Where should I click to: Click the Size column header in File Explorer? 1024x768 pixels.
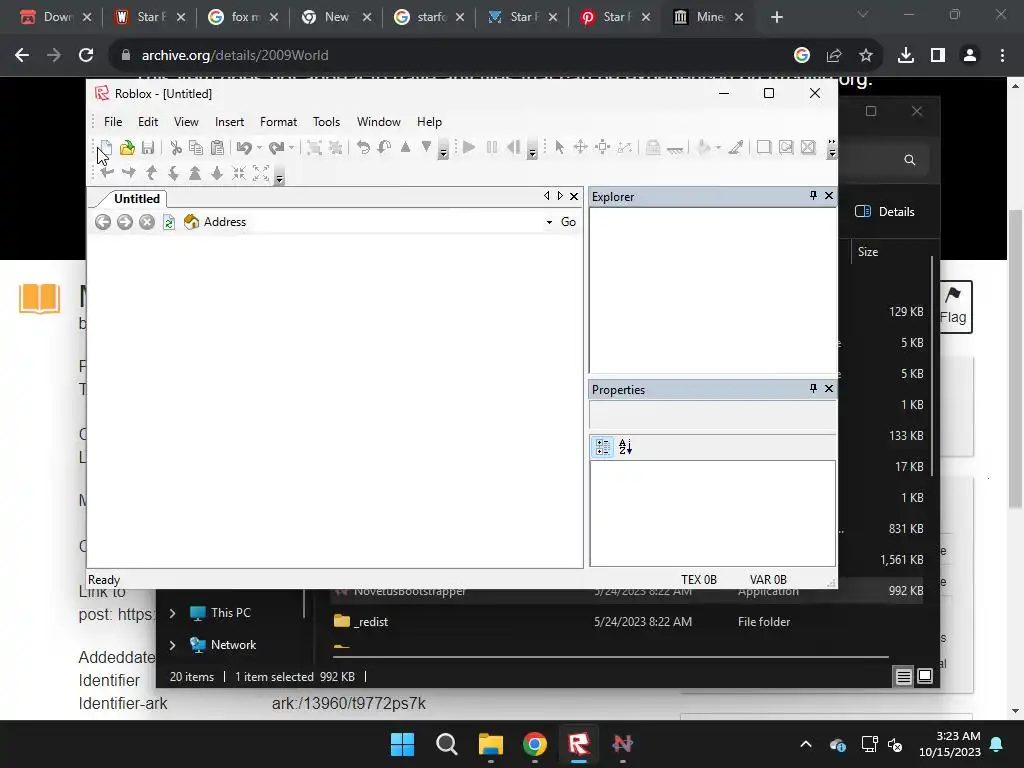[x=867, y=251]
